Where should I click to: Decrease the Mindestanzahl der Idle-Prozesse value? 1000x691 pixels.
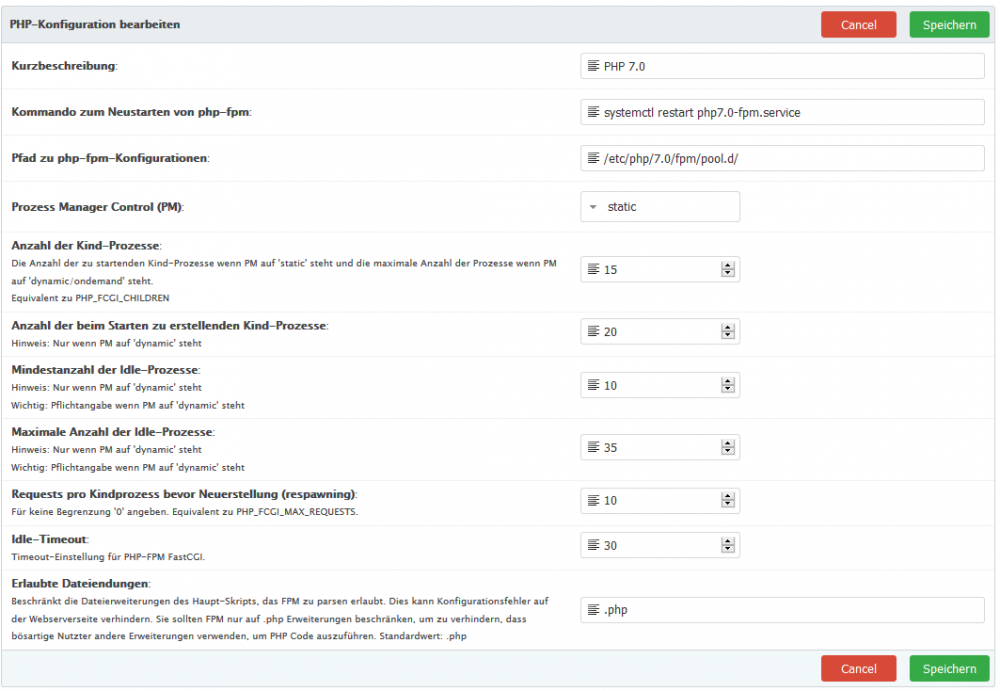coord(729,389)
